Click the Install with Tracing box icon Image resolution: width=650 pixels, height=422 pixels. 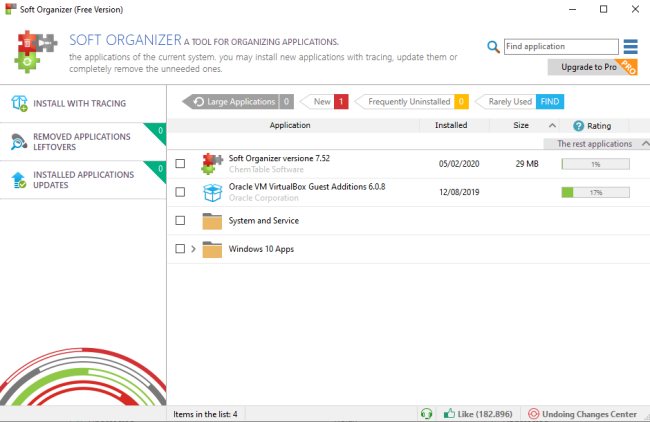[19, 103]
